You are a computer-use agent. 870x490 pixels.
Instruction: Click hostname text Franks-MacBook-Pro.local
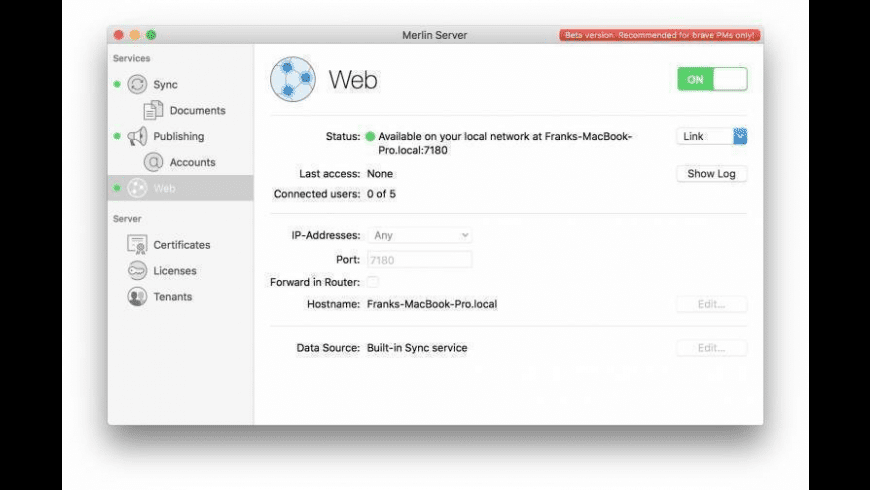(432, 304)
